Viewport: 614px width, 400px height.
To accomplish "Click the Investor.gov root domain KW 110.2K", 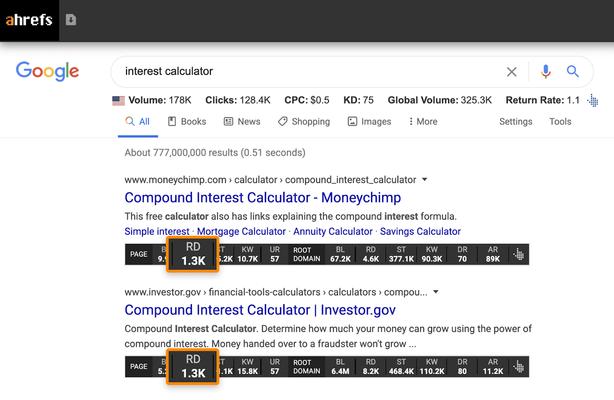I will pos(432,367).
